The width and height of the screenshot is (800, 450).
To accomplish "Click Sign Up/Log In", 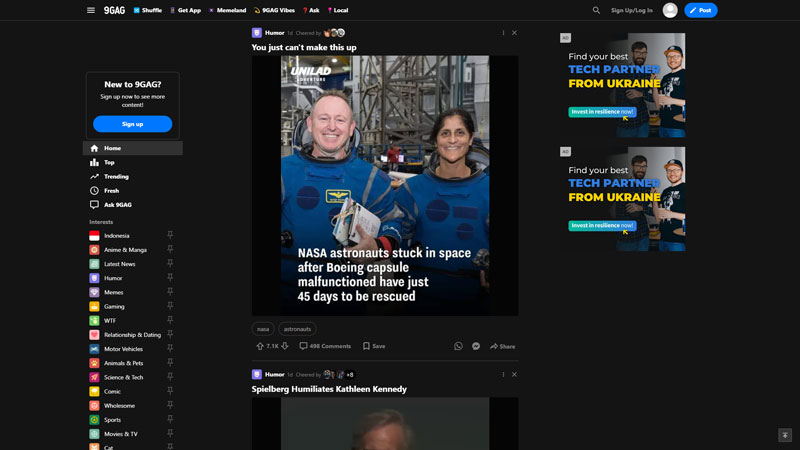I will [x=632, y=10].
